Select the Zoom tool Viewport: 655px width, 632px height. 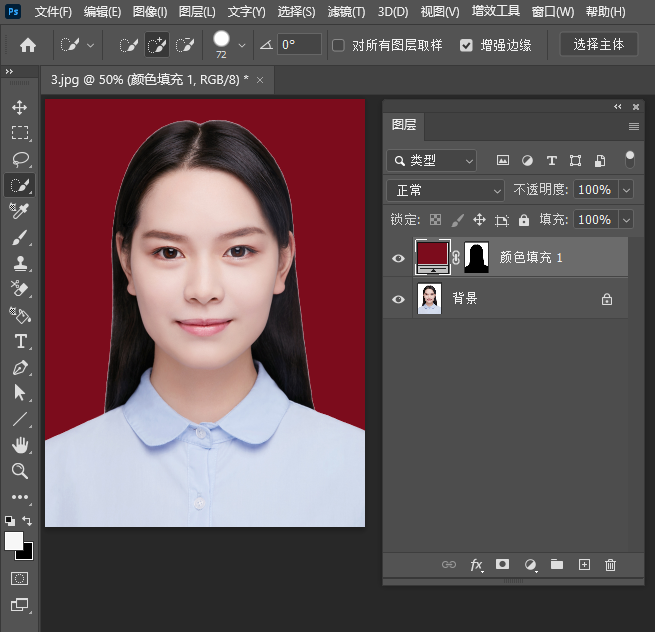point(20,471)
